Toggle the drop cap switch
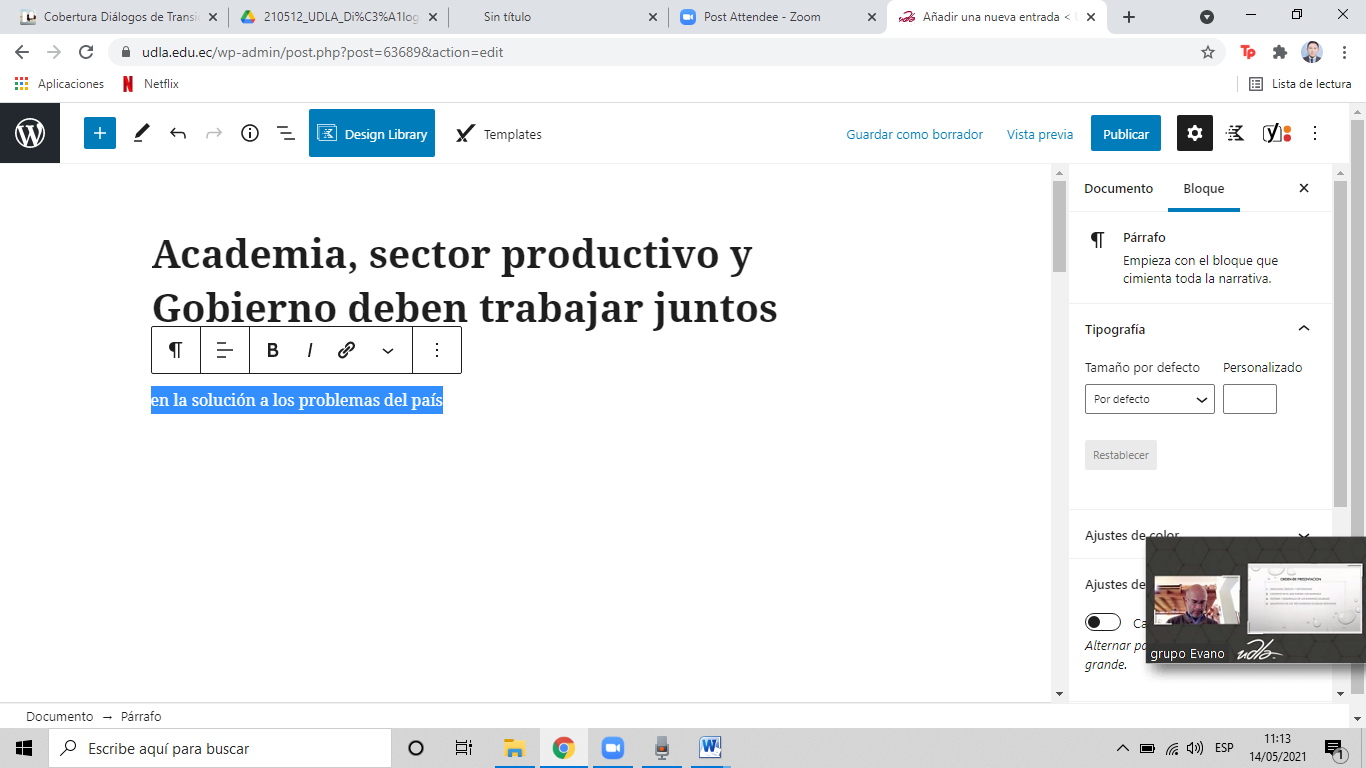This screenshot has width=1366, height=768. pyautogui.click(x=1103, y=622)
